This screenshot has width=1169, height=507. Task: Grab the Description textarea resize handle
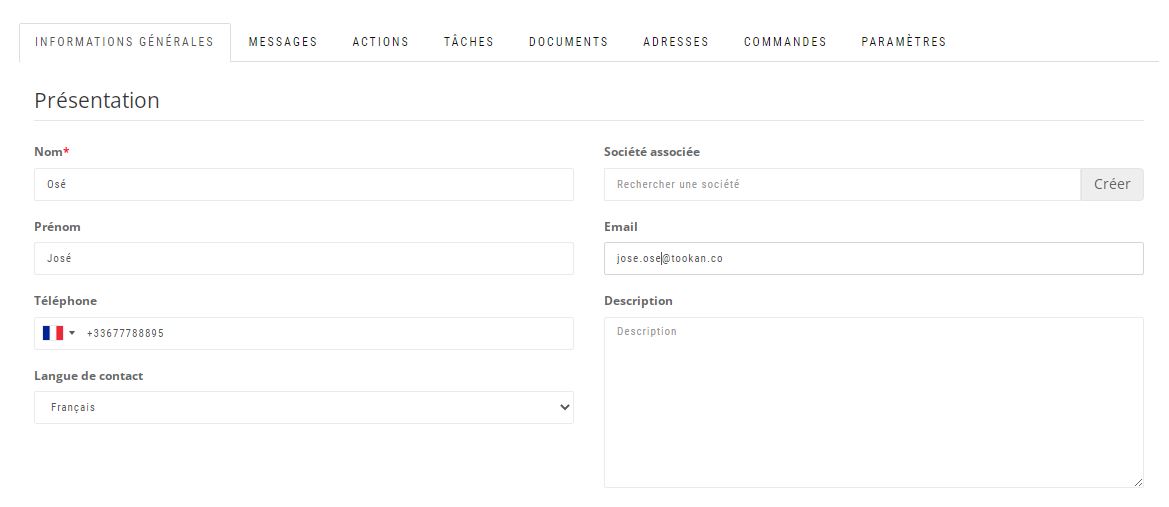pos(1138,482)
